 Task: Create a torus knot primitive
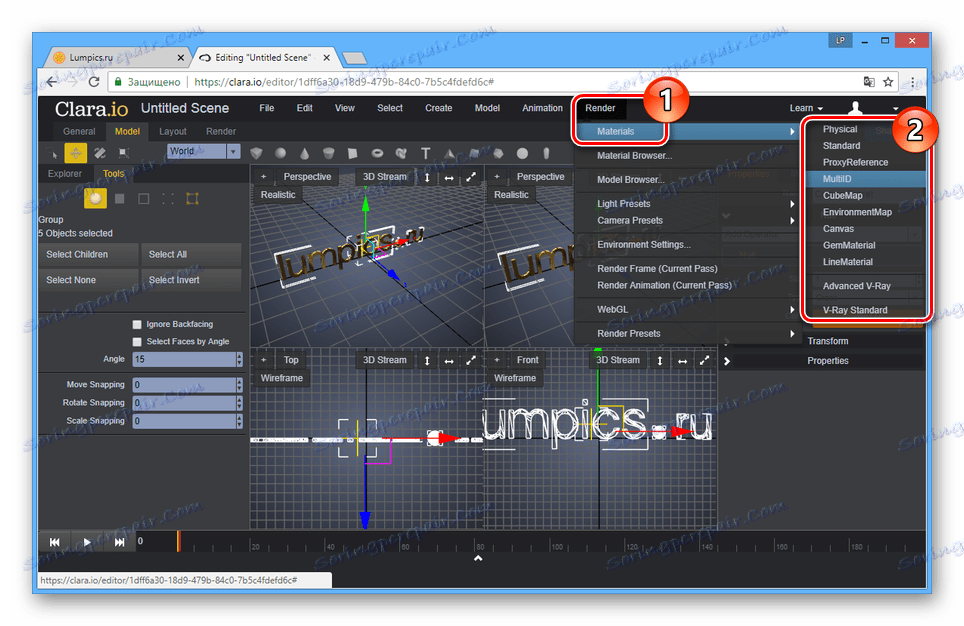(x=401, y=153)
